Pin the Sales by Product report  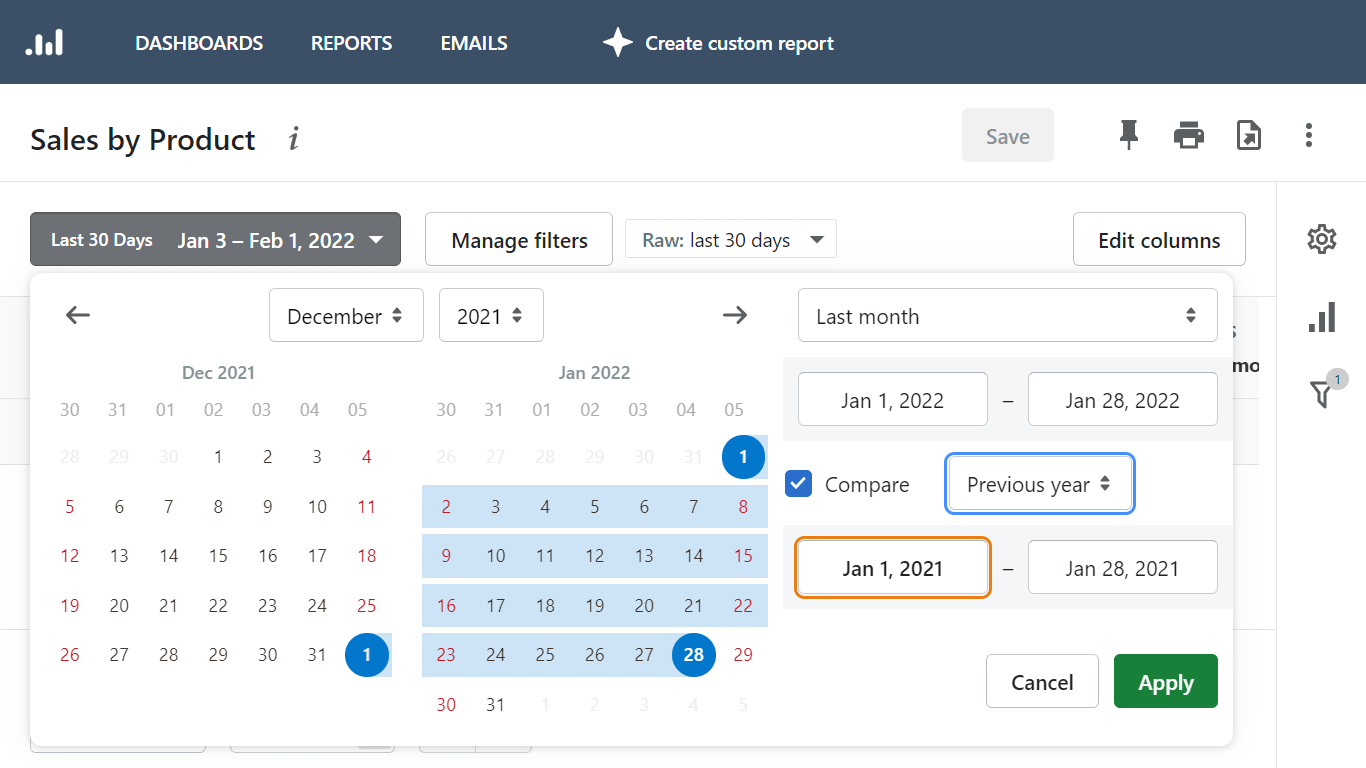pyautogui.click(x=1129, y=135)
